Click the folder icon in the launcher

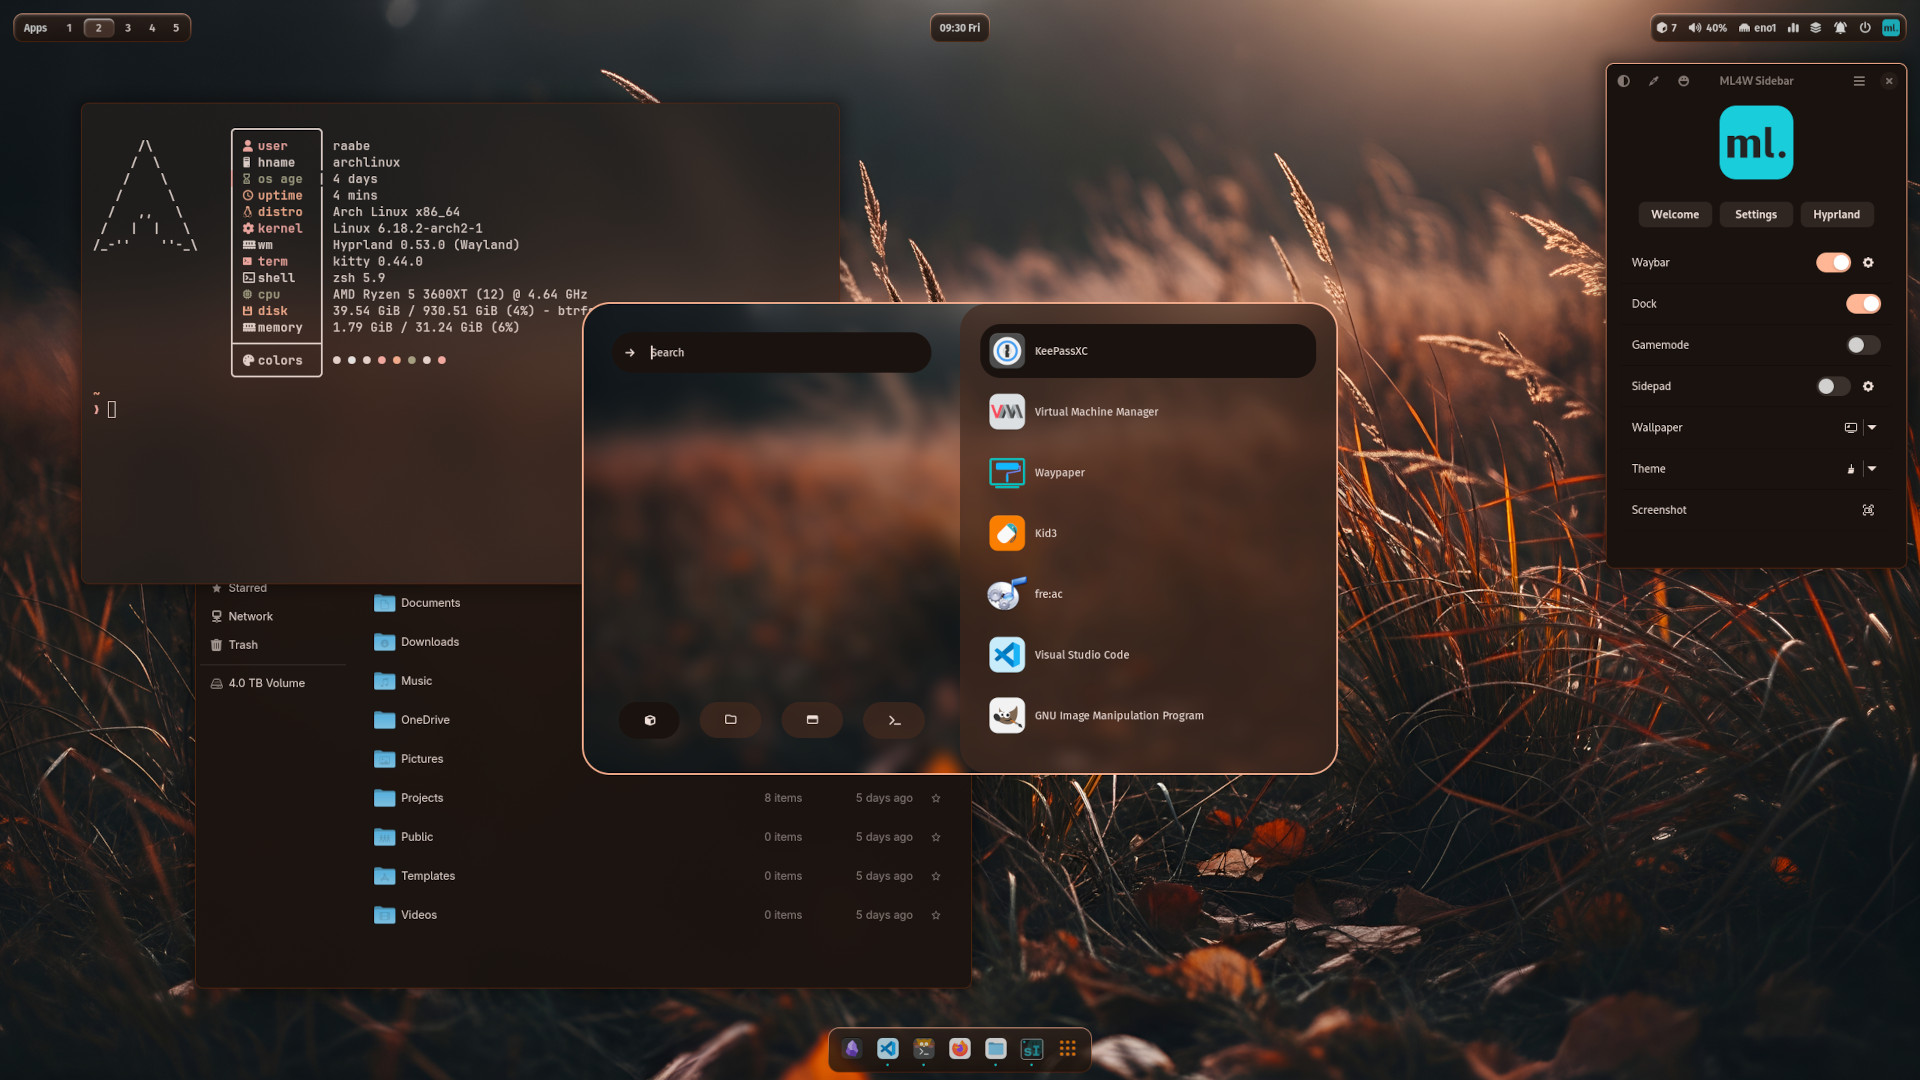point(731,719)
